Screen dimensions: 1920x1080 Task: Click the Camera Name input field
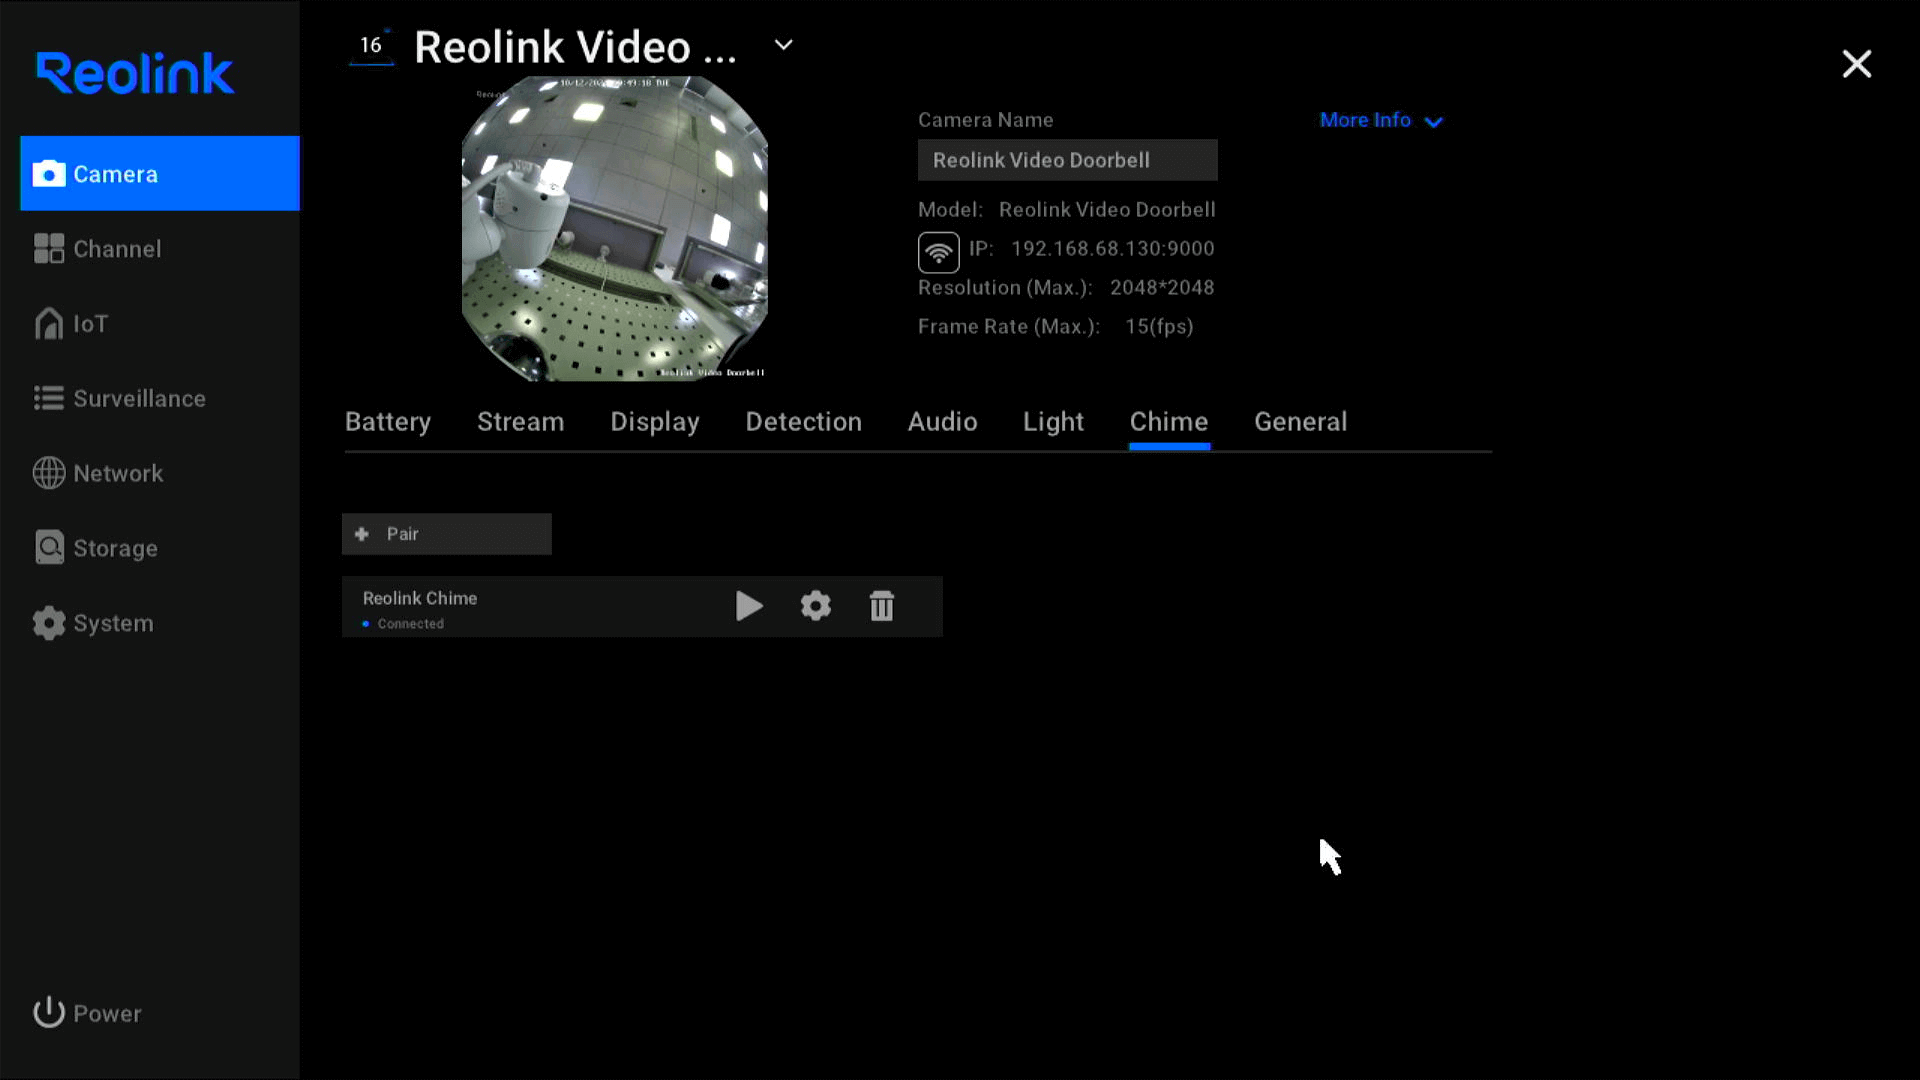[1067, 160]
